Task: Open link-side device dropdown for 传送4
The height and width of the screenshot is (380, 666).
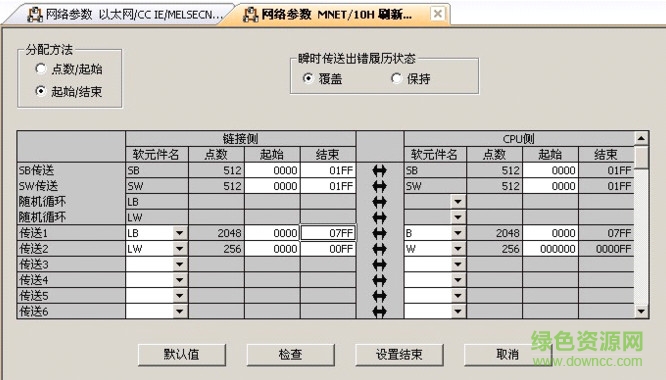Action: [x=180, y=280]
